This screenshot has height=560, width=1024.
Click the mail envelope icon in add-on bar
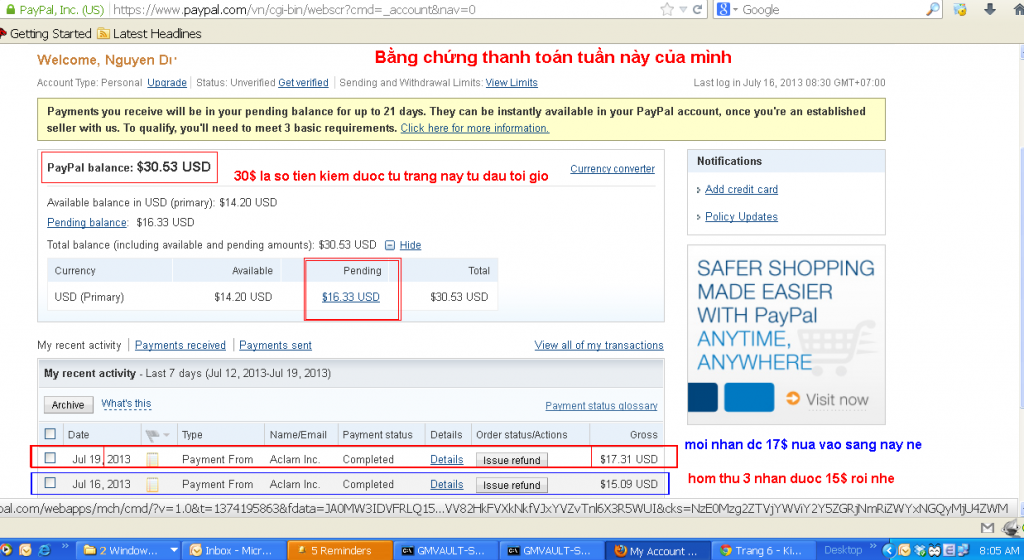987,527
